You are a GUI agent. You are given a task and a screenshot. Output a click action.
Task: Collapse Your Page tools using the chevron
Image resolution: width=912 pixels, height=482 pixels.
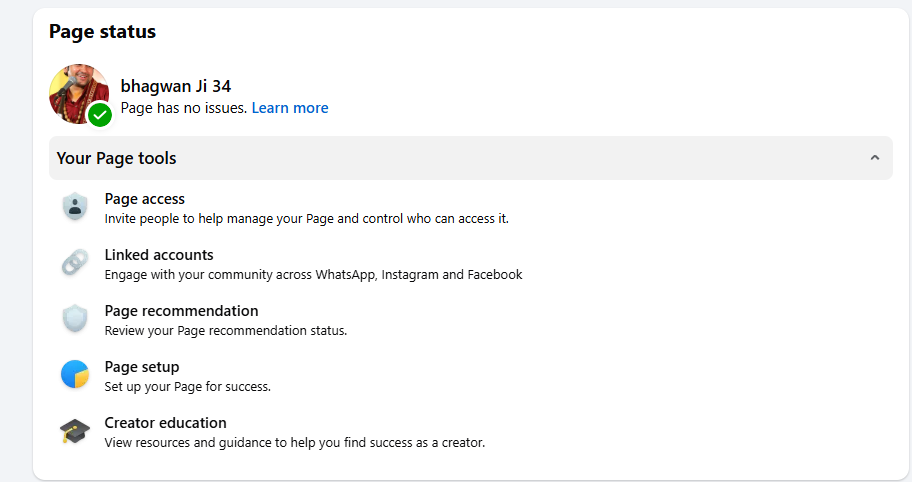(875, 158)
